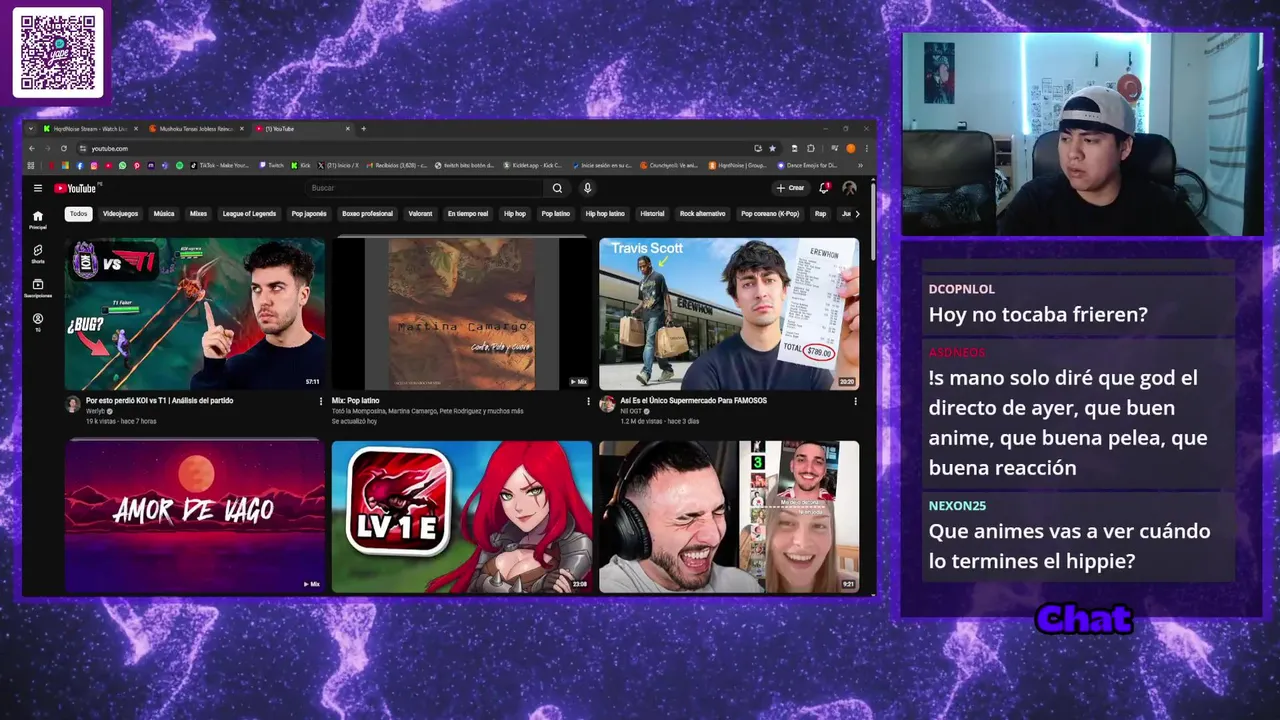
Task: Open the Martina Camargo mix thumbnail
Action: (461, 314)
